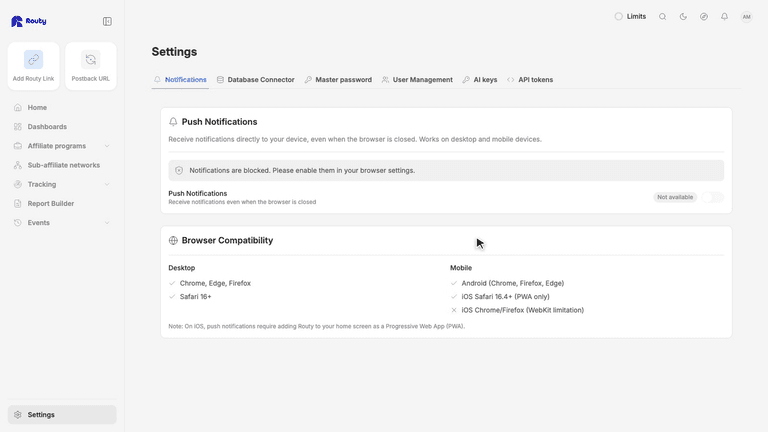Open the API tokens tab

[530, 79]
